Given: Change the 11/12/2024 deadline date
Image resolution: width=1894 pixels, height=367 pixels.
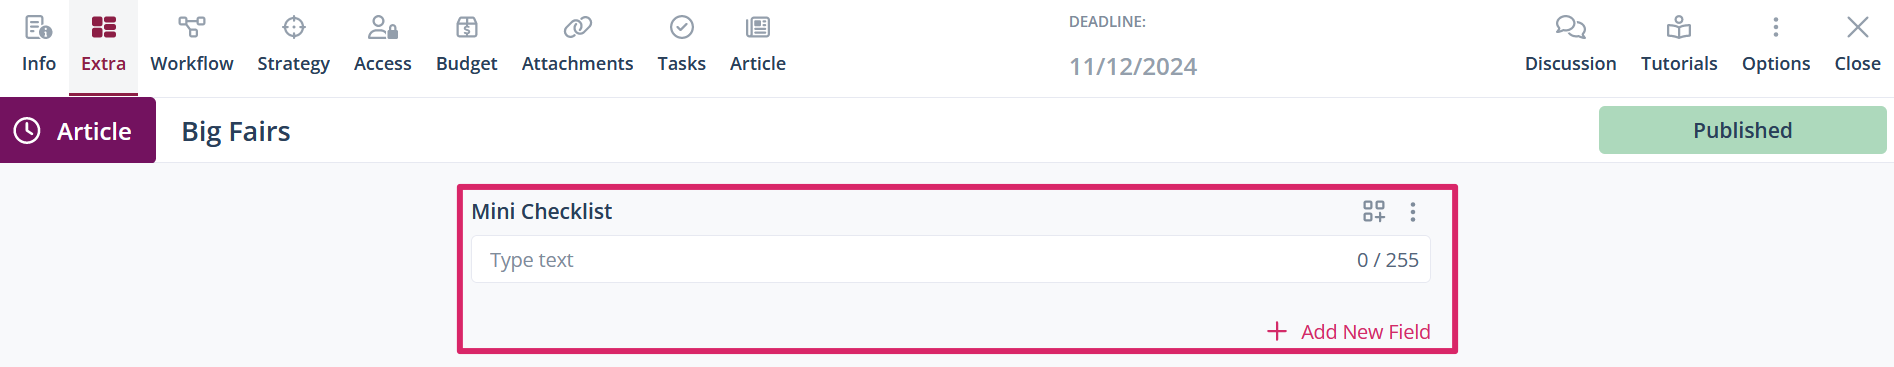Looking at the screenshot, I should 1133,67.
